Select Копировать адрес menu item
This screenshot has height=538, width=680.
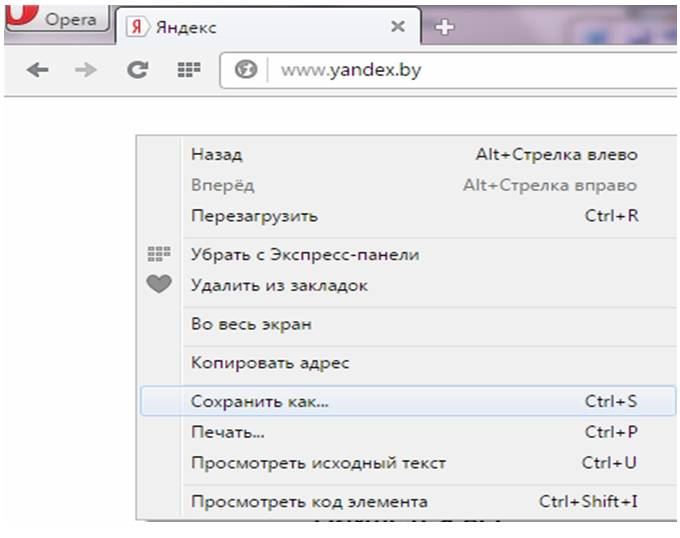point(269,363)
